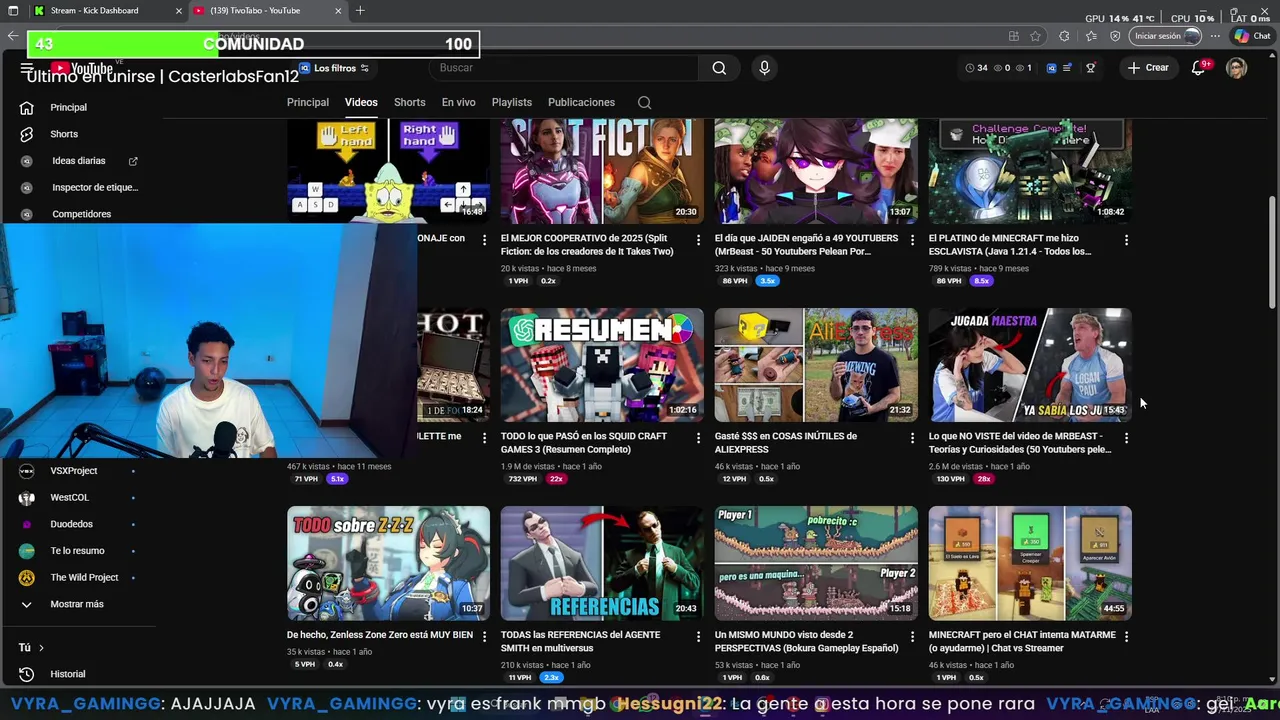Click the browser favorites star icon

[x=1036, y=36]
